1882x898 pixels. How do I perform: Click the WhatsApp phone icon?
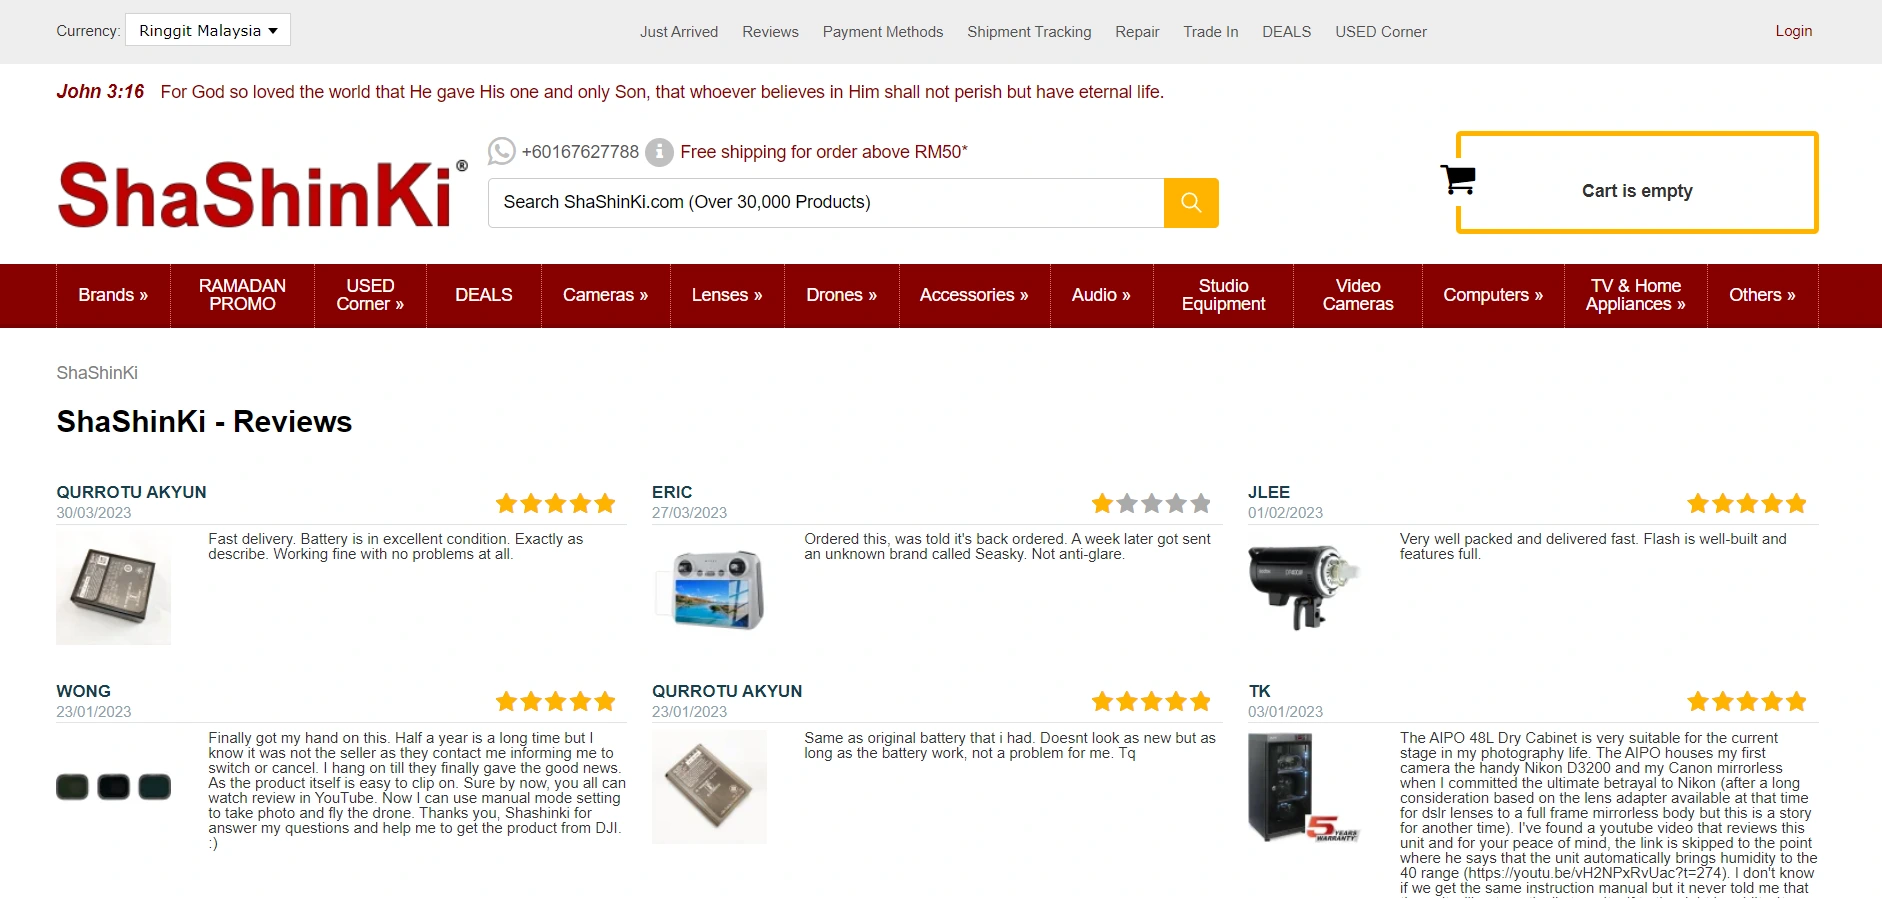501,152
